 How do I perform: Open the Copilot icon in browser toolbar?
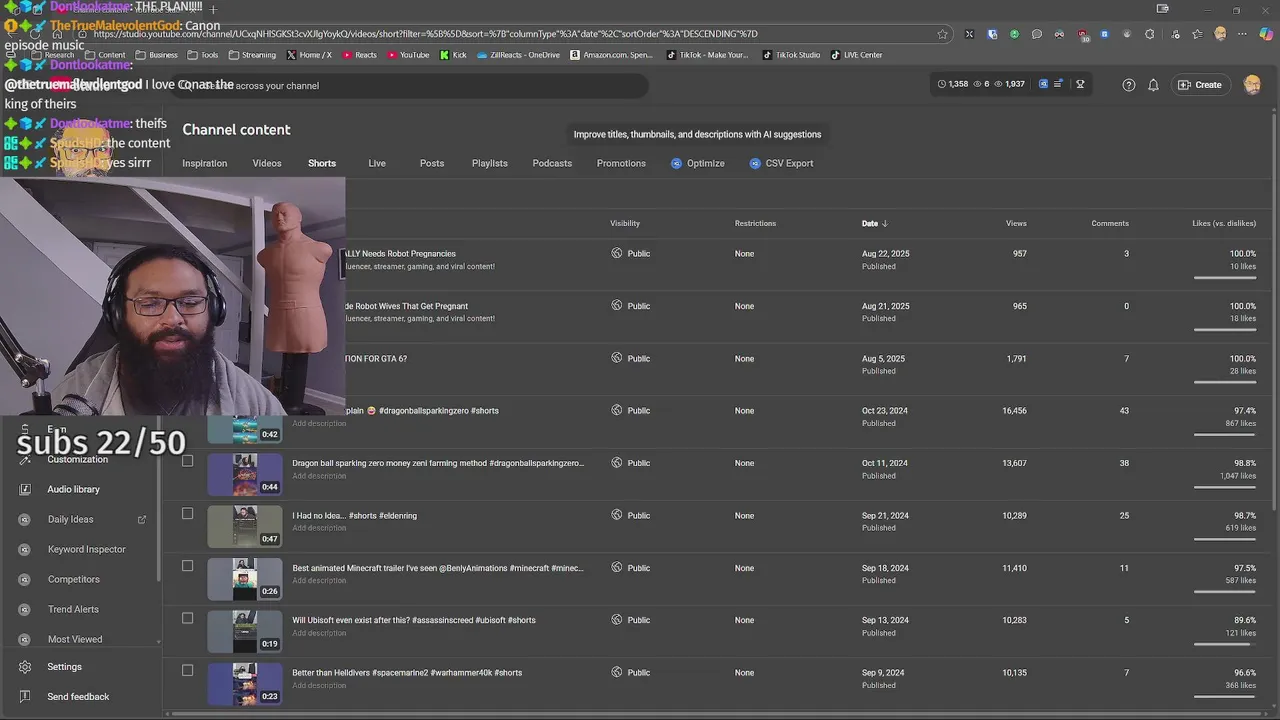coord(1266,34)
